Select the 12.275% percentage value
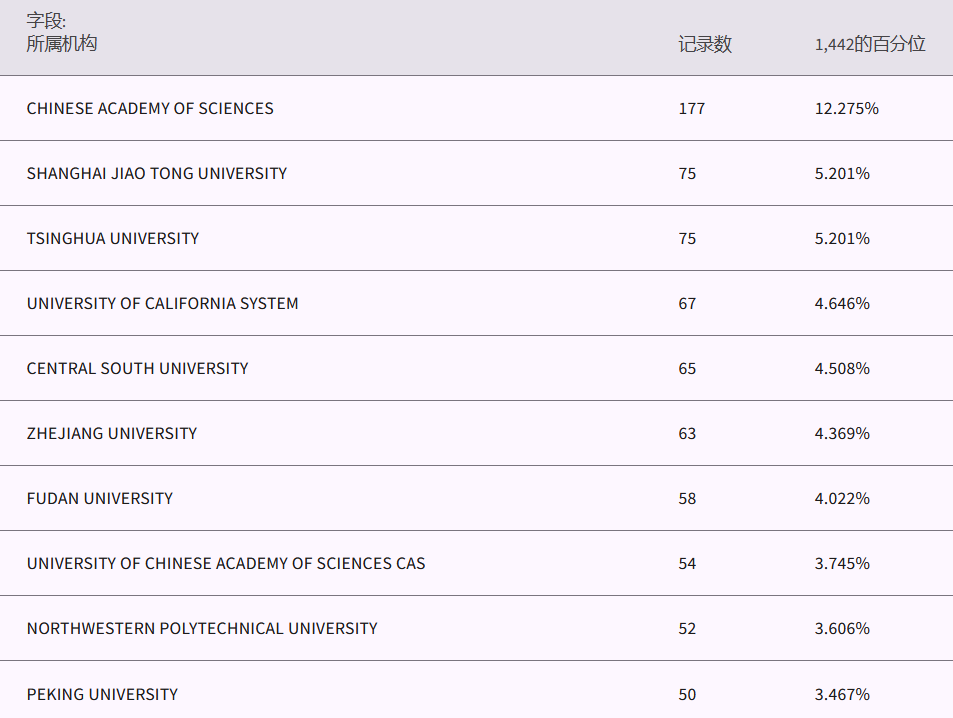 pyautogui.click(x=846, y=108)
